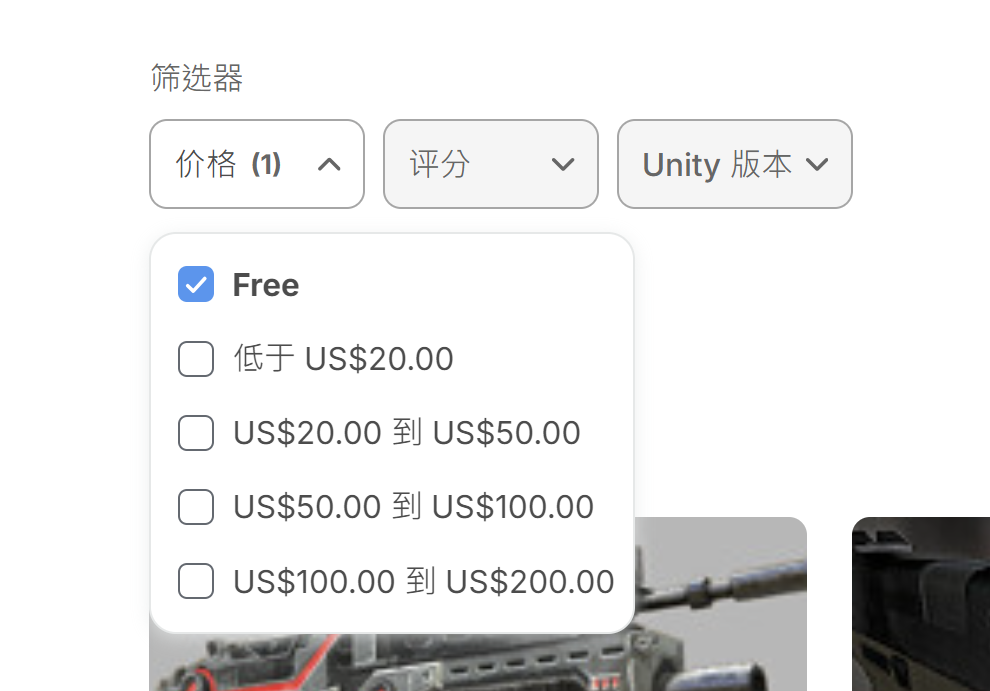This screenshot has width=990, height=691.
Task: Select the US$50.00 到 US$100.00 label
Action: coord(414,507)
